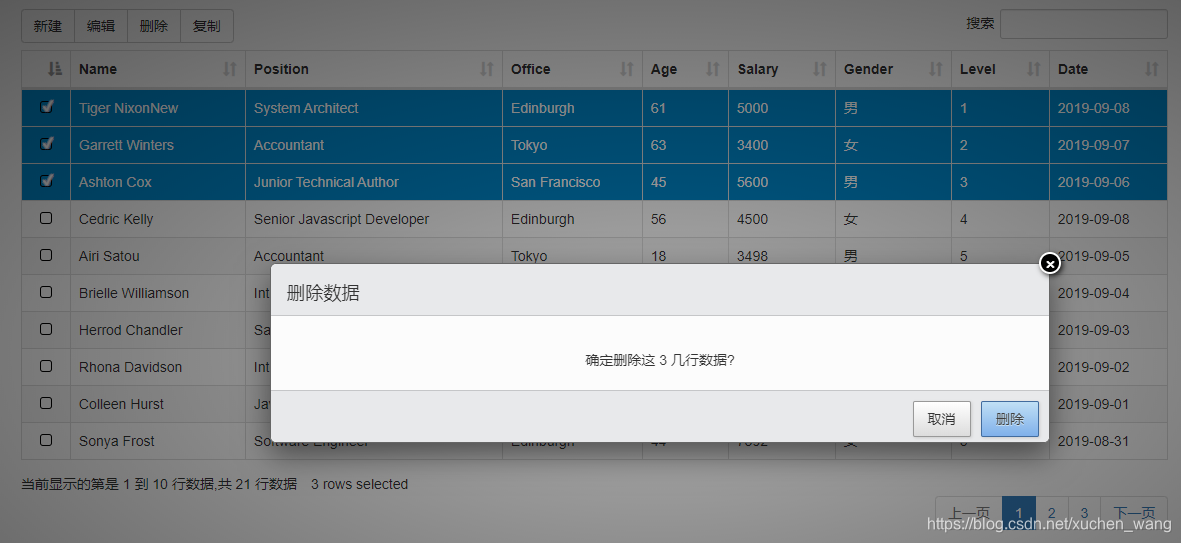
Task: Select current page 1 in pagination
Action: point(1019,514)
